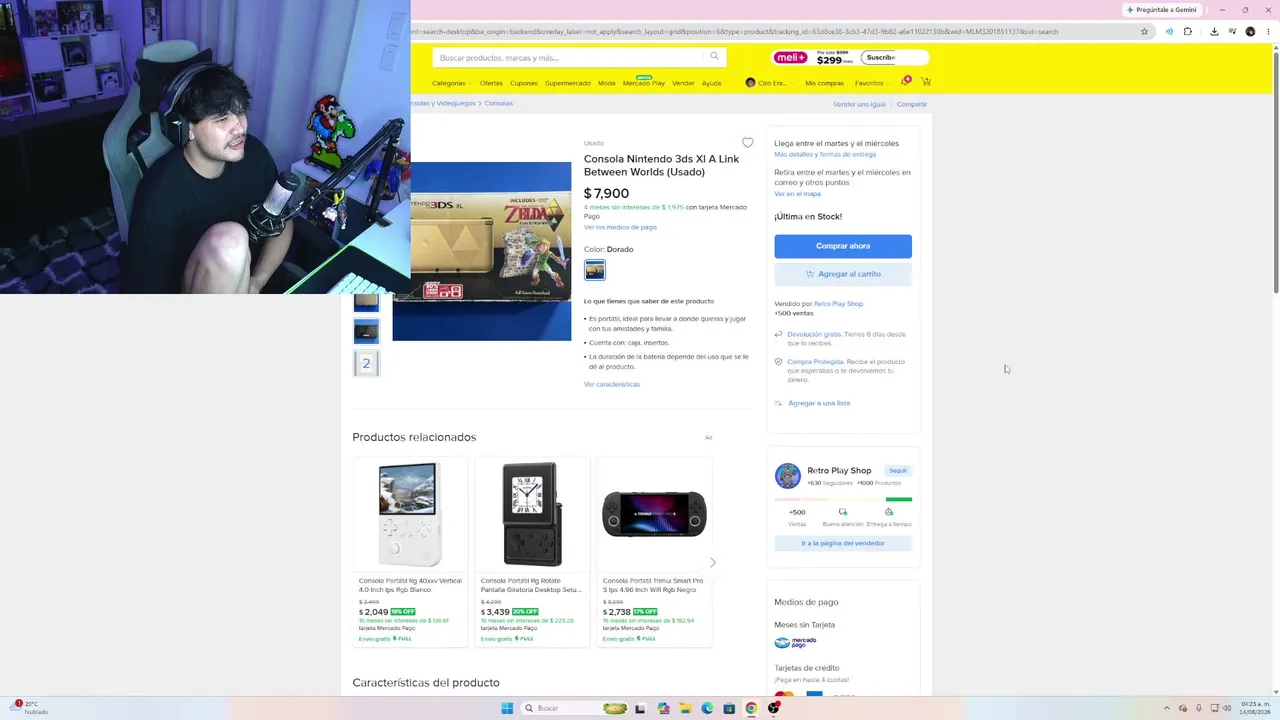
Task: View the product thumbnail labeled 2
Action: [x=366, y=363]
